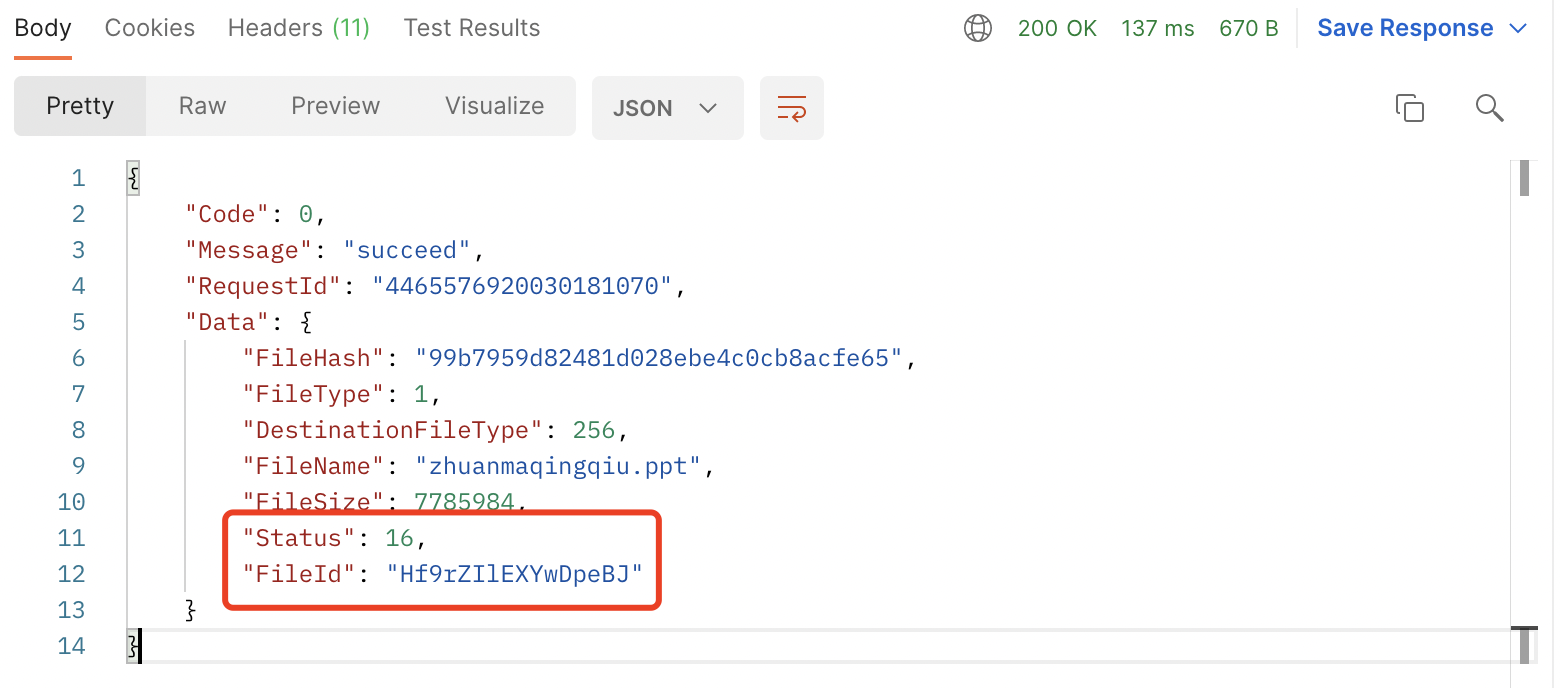Switch to Raw response view

point(202,106)
